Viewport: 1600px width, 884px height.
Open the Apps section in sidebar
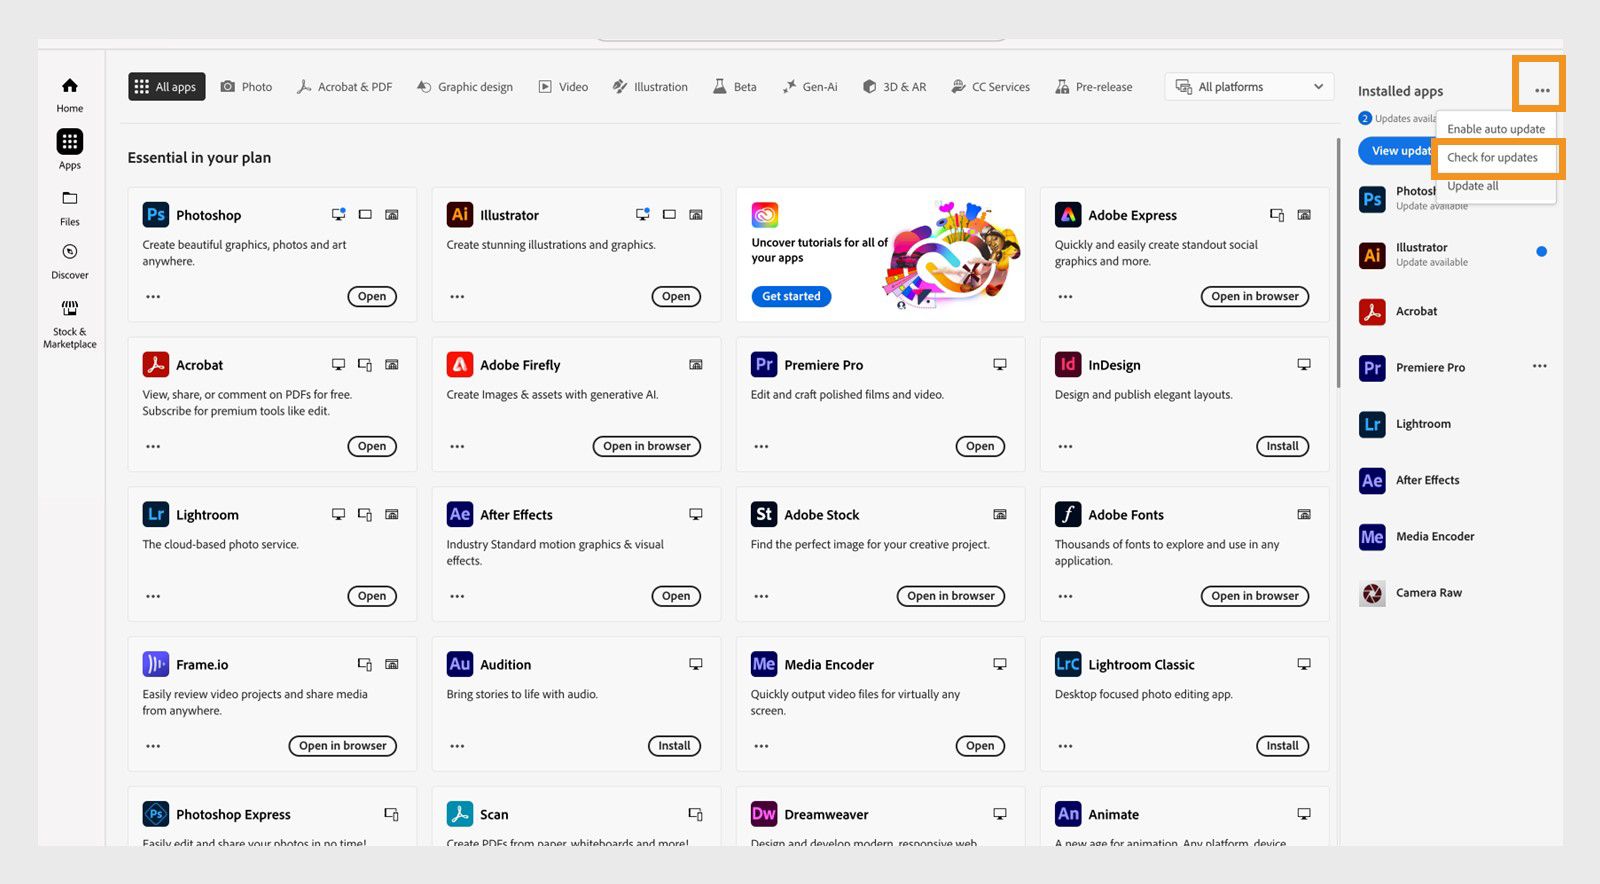pos(70,149)
